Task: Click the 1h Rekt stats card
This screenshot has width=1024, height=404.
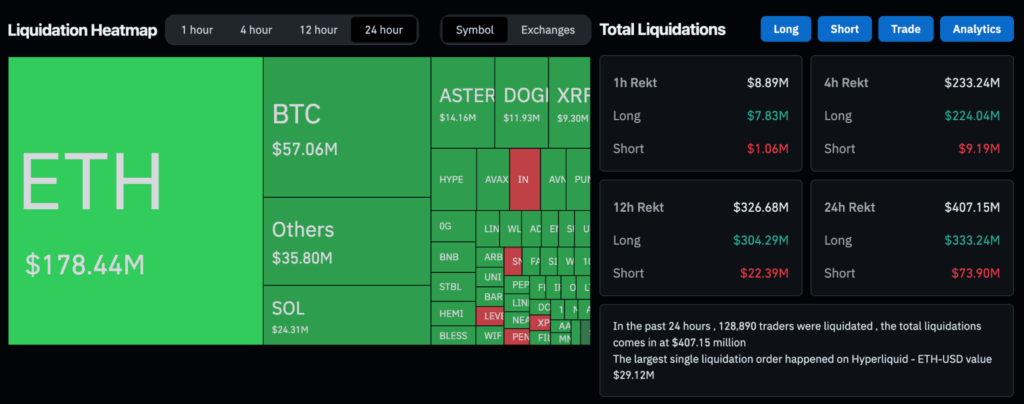Action: coord(700,115)
